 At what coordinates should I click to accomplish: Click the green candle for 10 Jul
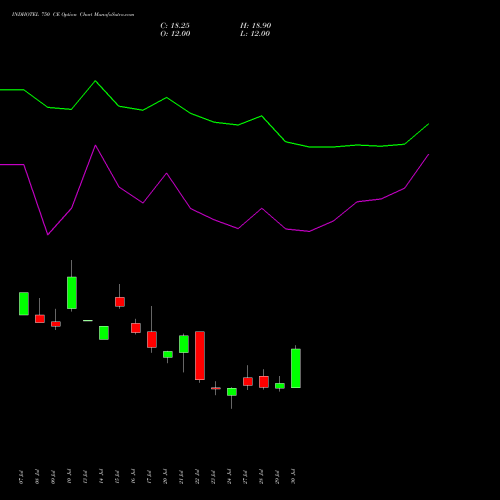click(x=72, y=293)
